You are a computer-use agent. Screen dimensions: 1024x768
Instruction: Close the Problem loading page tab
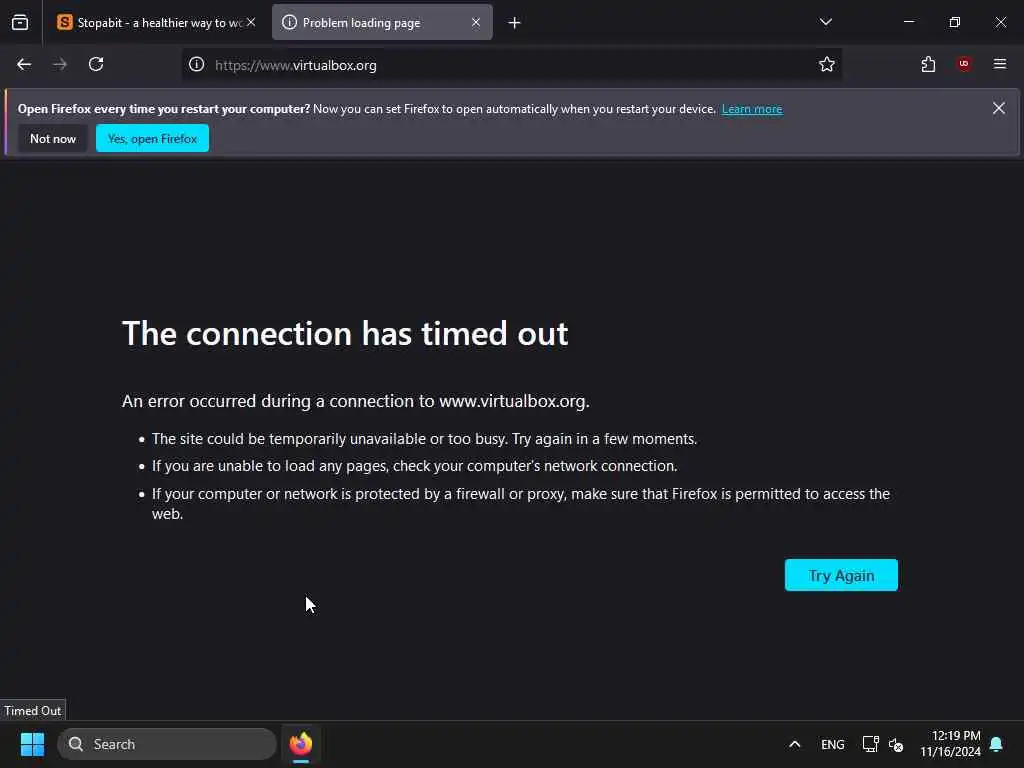[x=476, y=22]
